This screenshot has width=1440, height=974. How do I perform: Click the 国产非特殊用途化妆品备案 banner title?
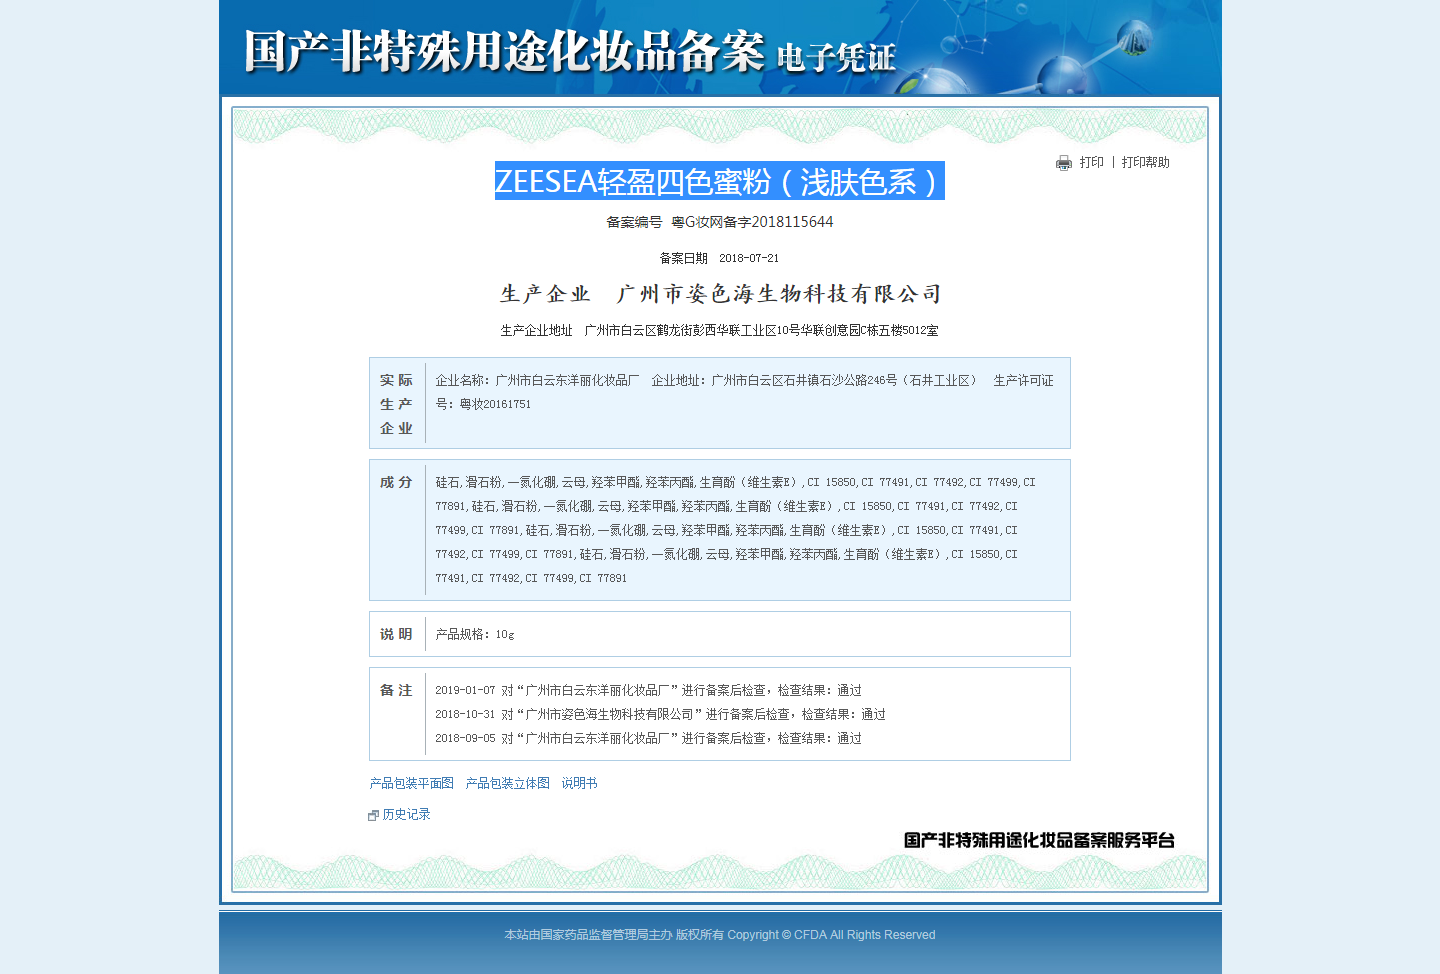pos(504,52)
